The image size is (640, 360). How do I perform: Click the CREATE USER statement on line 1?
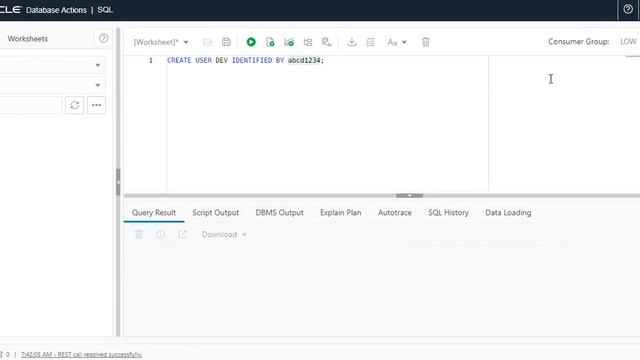245,60
